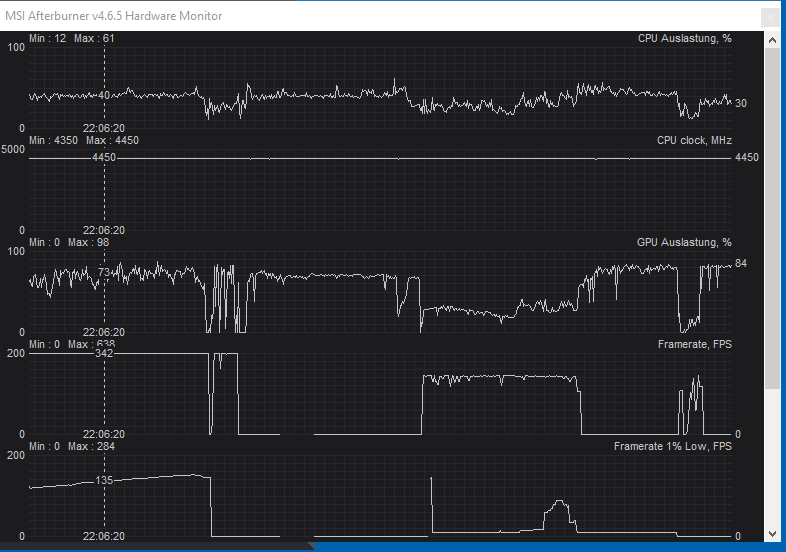Click the GPU Auslastung graph title
This screenshot has height=552, width=786.
[684, 242]
